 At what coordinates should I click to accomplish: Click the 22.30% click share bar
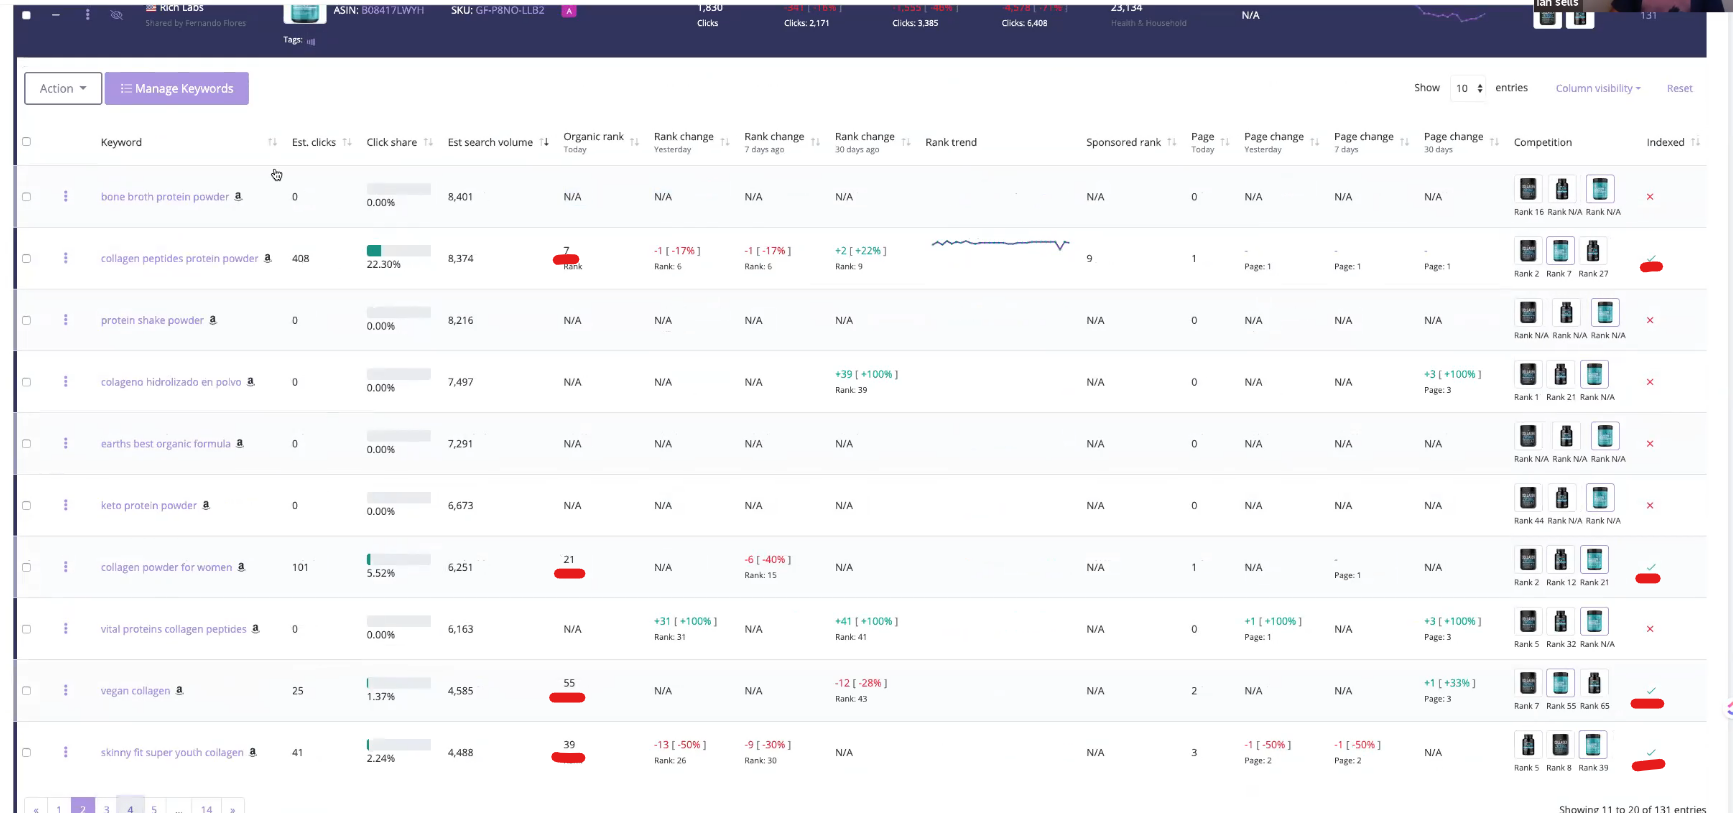[398, 251]
